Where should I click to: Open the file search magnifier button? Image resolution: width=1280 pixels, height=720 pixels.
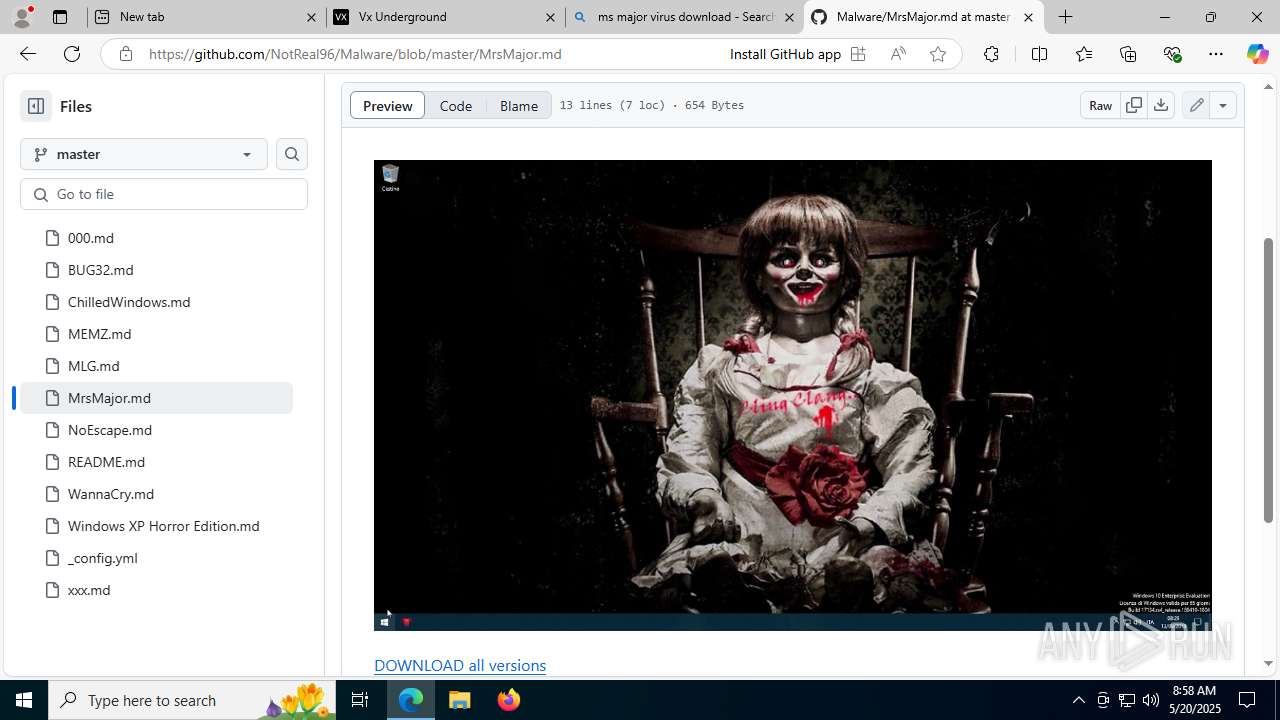point(292,154)
